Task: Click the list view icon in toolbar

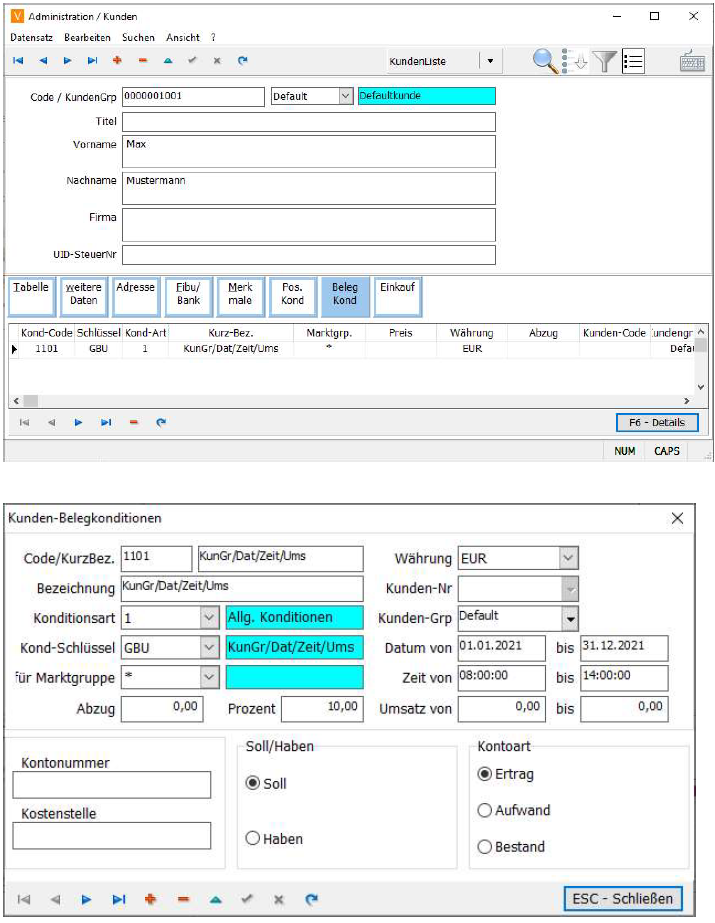Action: click(x=632, y=61)
